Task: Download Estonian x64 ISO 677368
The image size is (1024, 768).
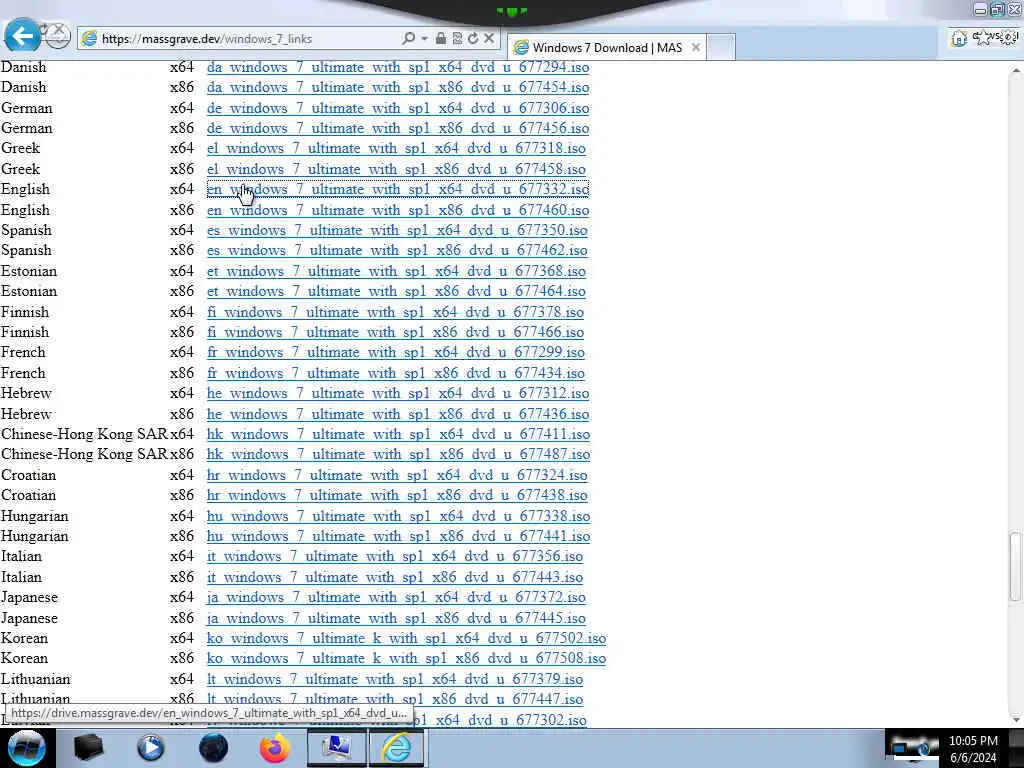Action: [396, 271]
